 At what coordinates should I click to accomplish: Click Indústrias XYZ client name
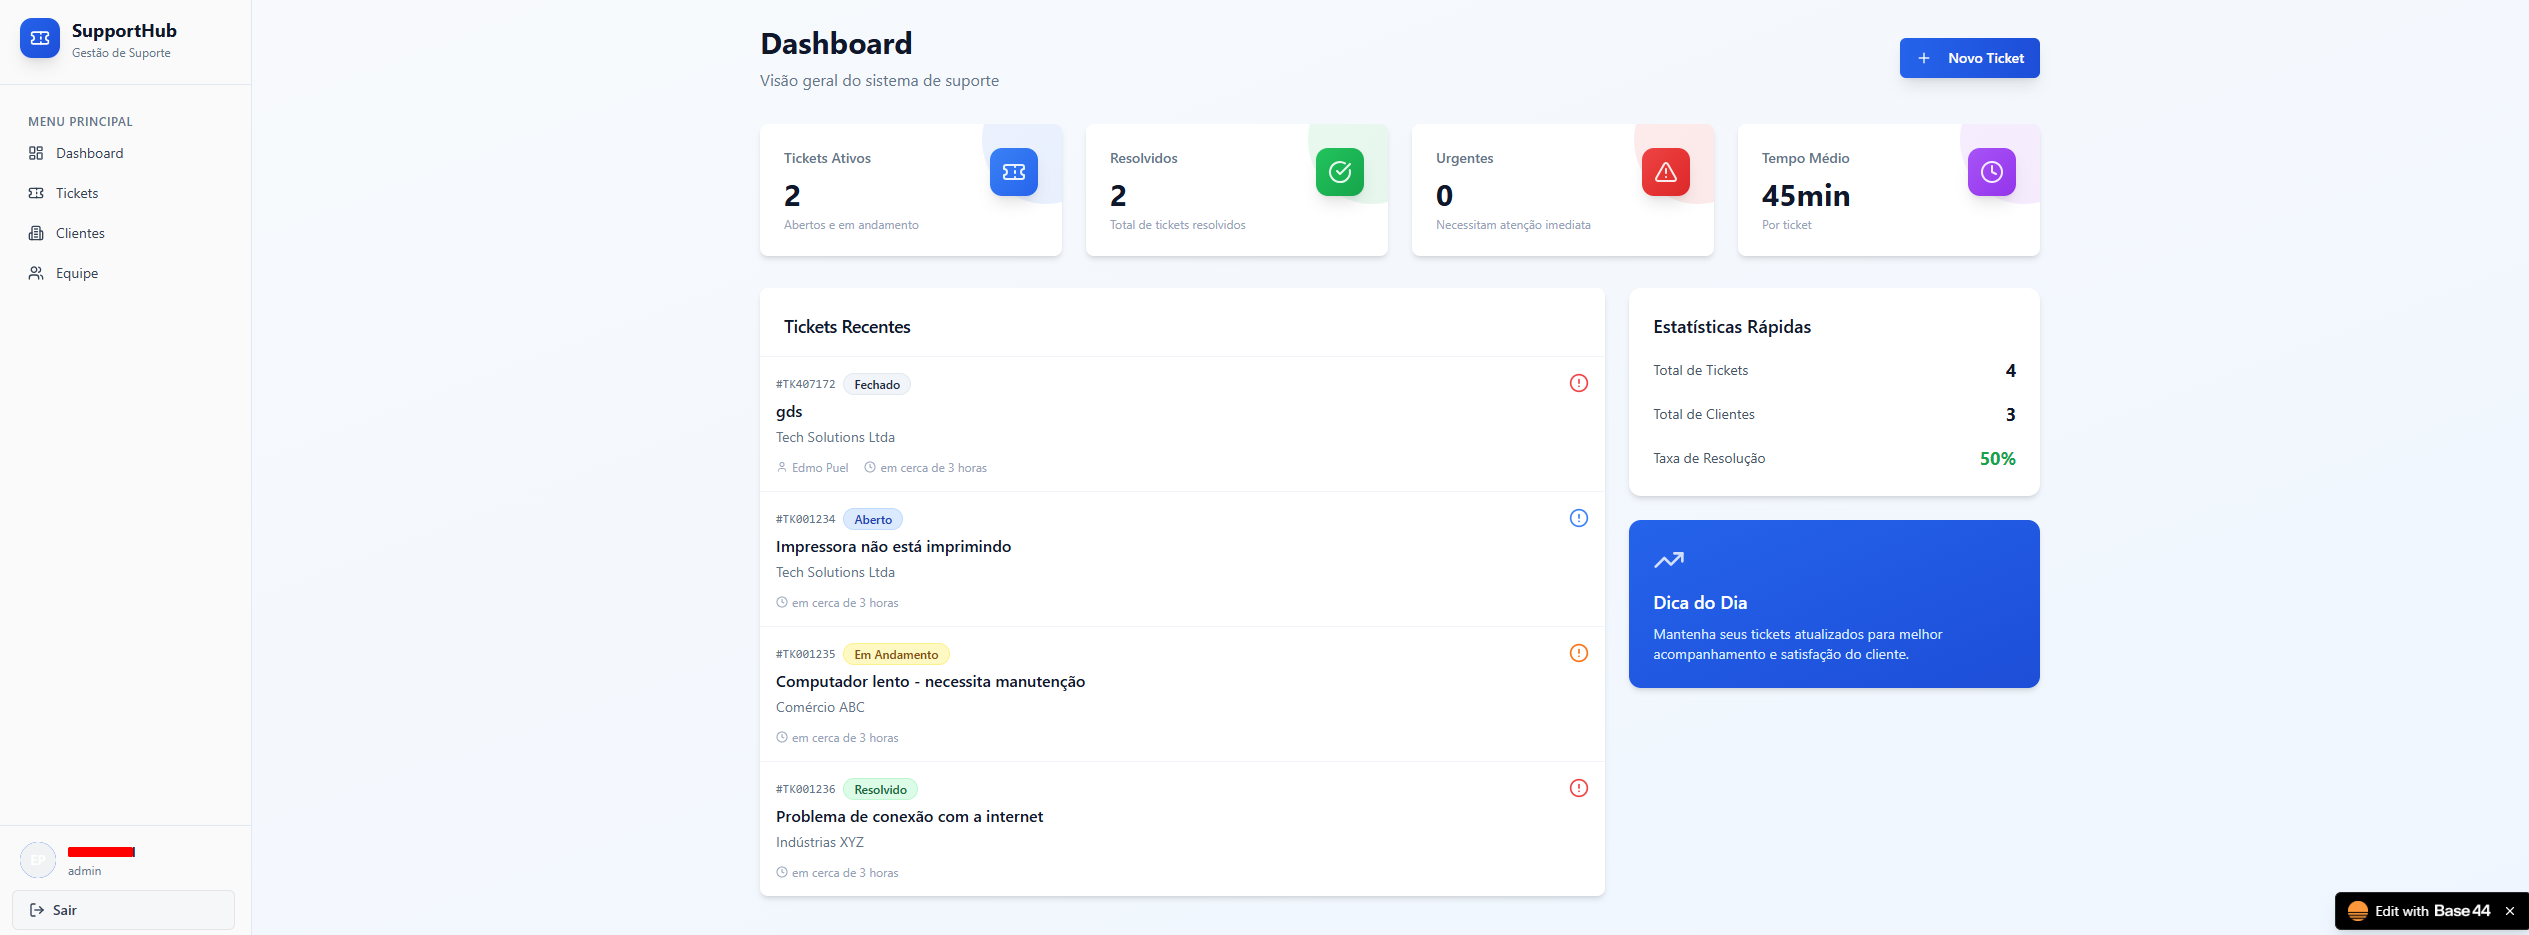click(820, 843)
